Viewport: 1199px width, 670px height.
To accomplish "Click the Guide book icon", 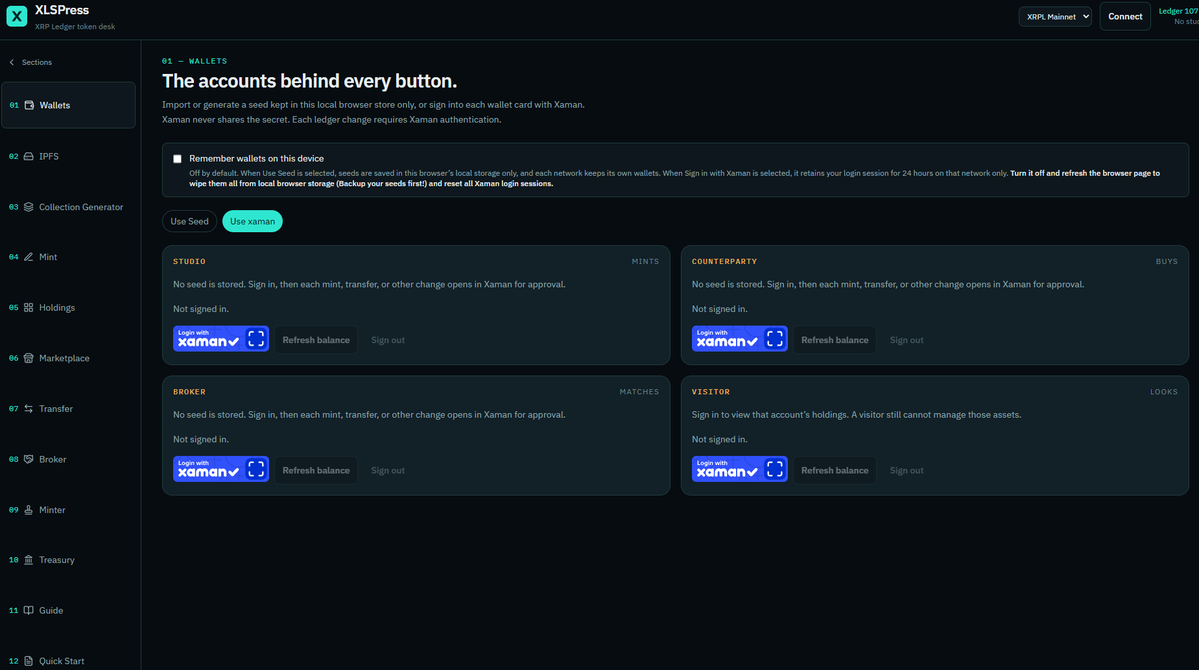I will 28,610.
